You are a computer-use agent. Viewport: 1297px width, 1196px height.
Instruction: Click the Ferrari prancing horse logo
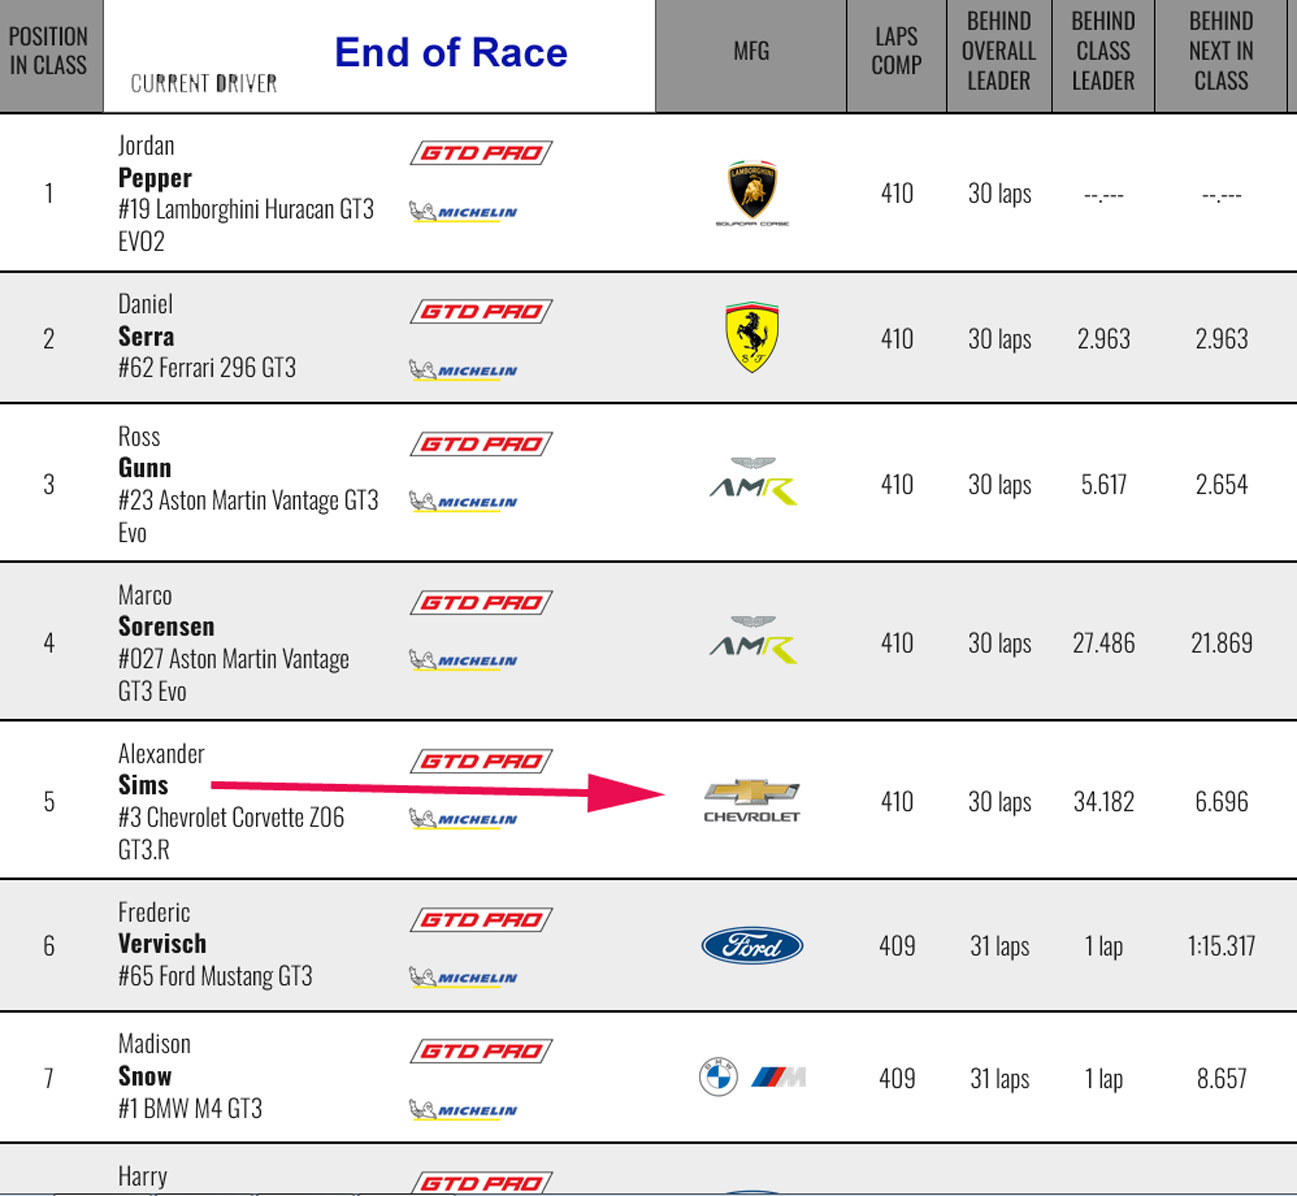click(x=752, y=337)
